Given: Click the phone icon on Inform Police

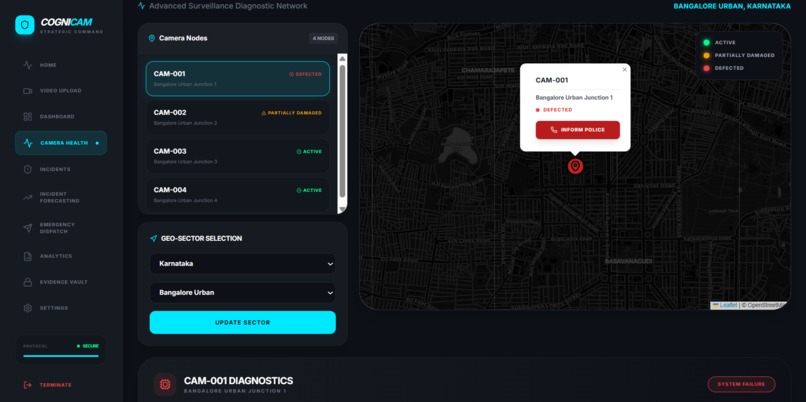Looking at the screenshot, I should (554, 130).
